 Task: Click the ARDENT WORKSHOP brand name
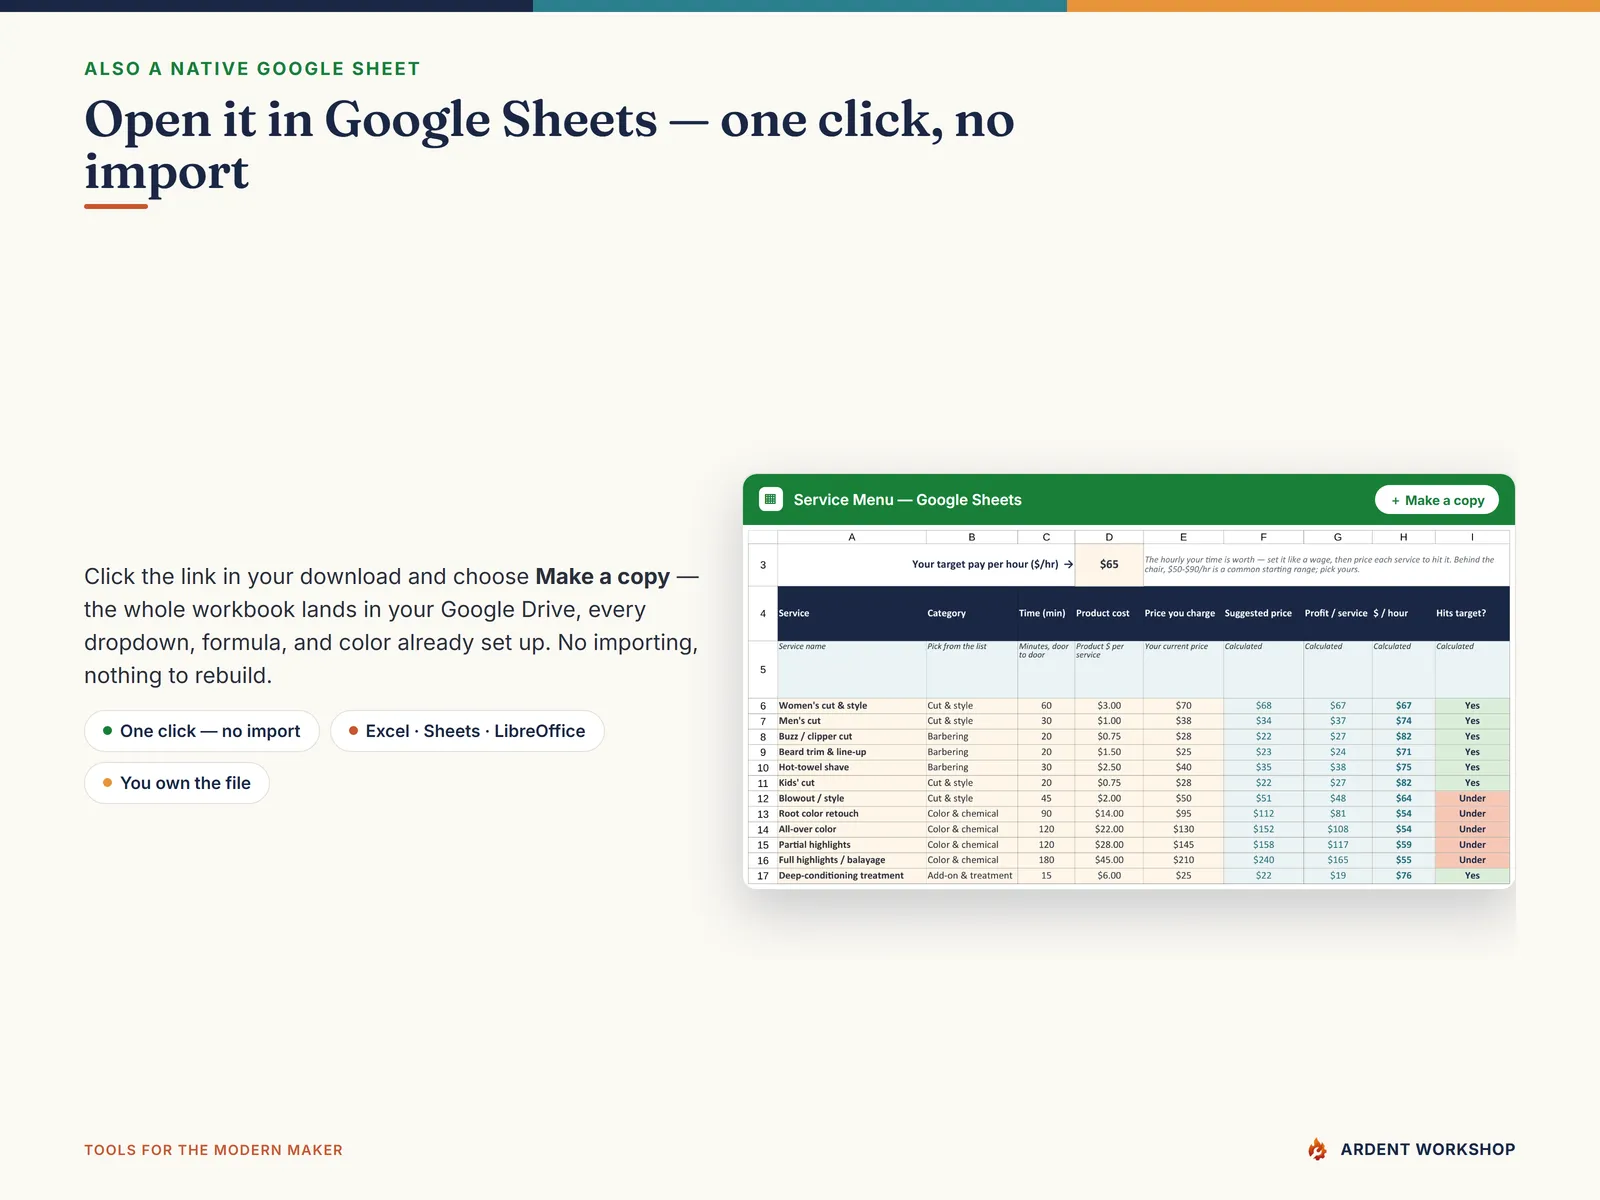click(1427, 1150)
